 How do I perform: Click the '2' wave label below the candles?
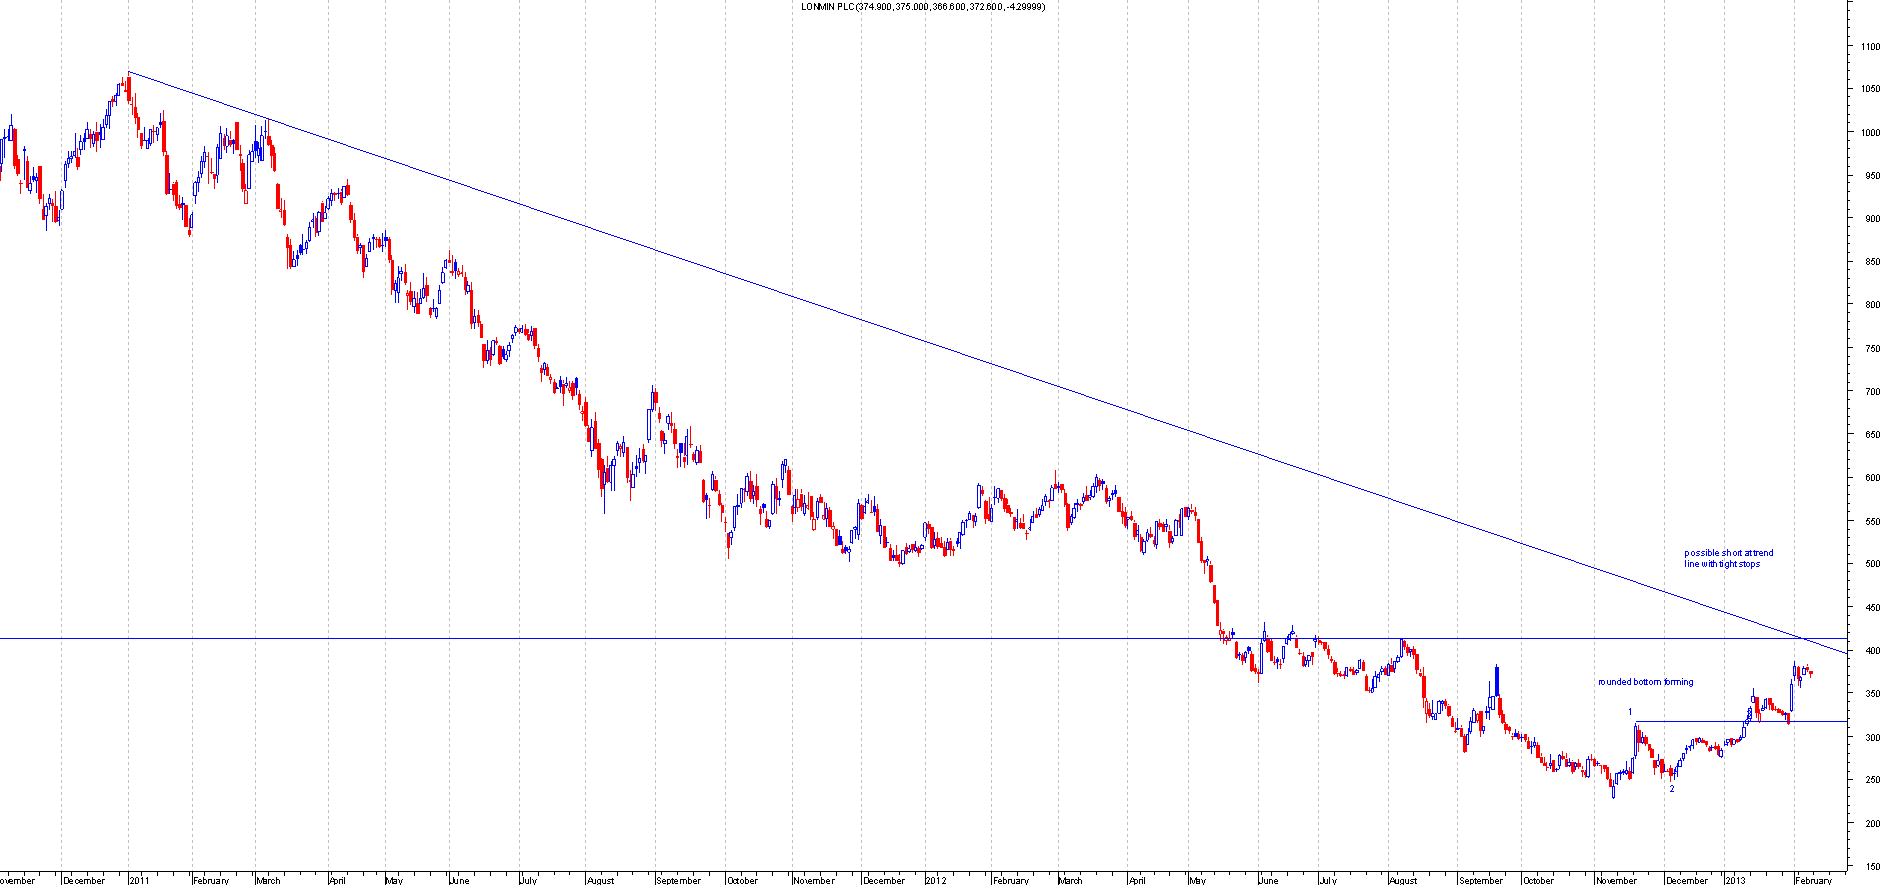[x=1671, y=789]
